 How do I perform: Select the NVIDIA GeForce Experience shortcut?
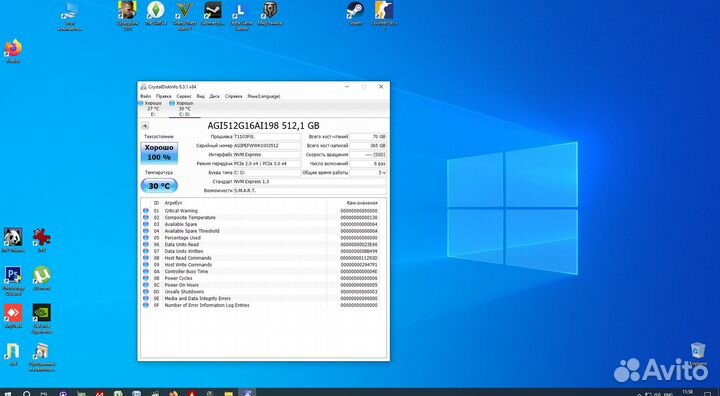(41, 319)
